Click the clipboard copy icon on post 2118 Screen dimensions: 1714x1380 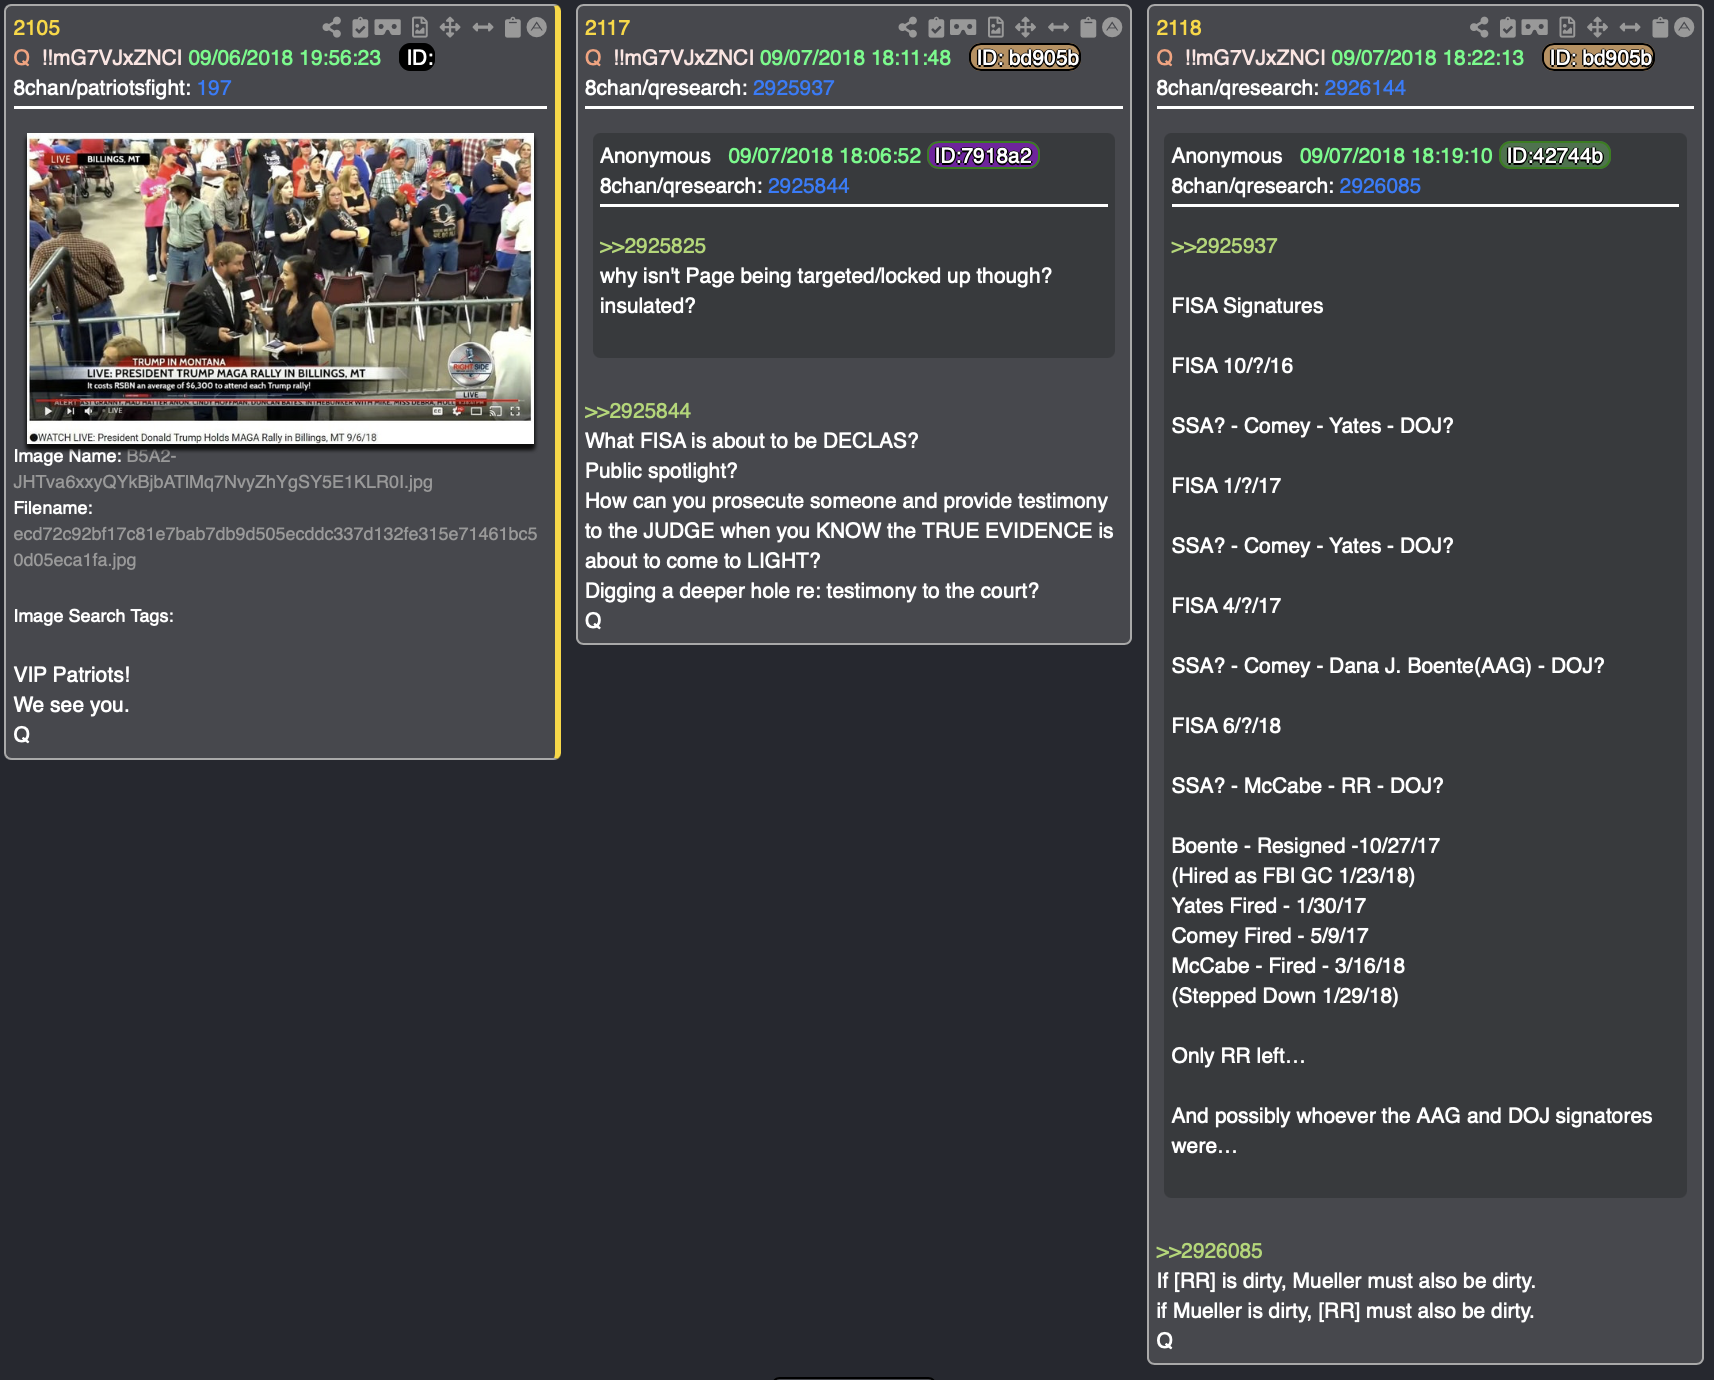coord(1661,28)
